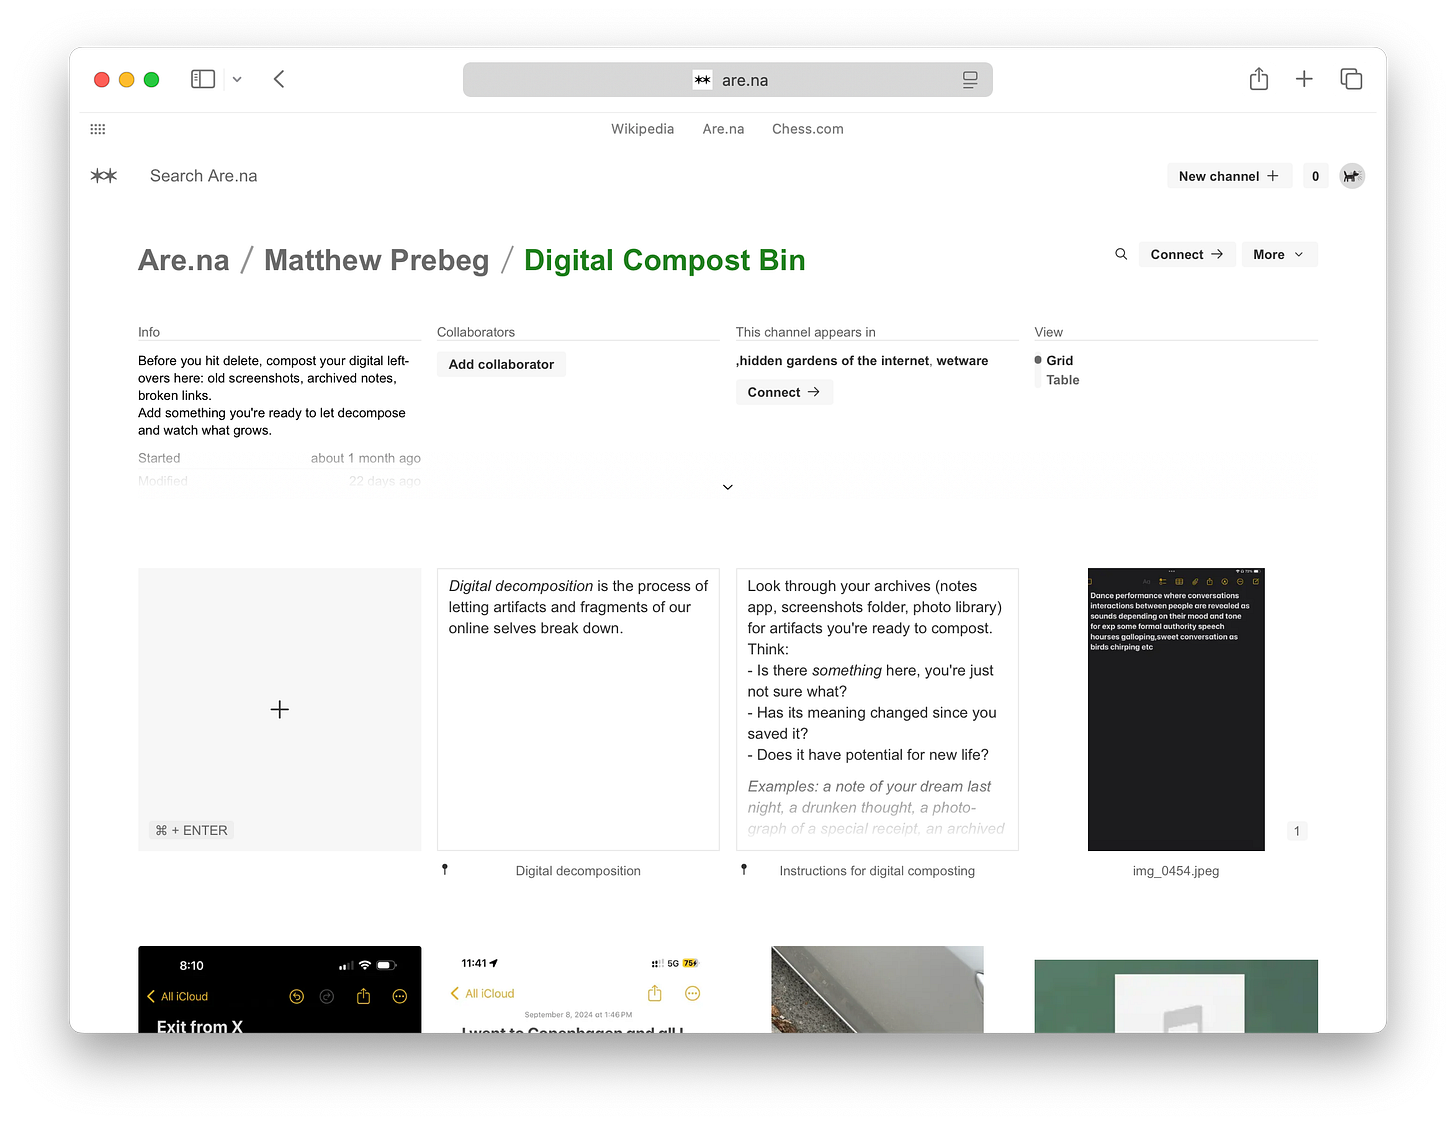The height and width of the screenshot is (1125, 1456).
Task: Toggle the Safari sidebar button
Action: pos(203,79)
